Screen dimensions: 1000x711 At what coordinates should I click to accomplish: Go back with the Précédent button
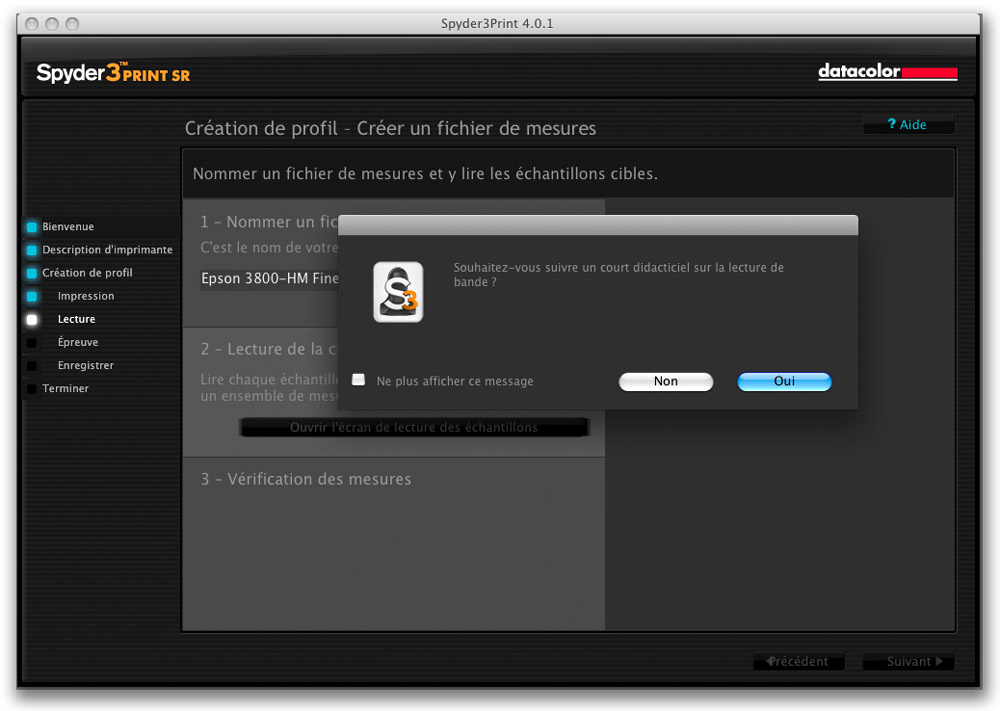pyautogui.click(x=798, y=661)
